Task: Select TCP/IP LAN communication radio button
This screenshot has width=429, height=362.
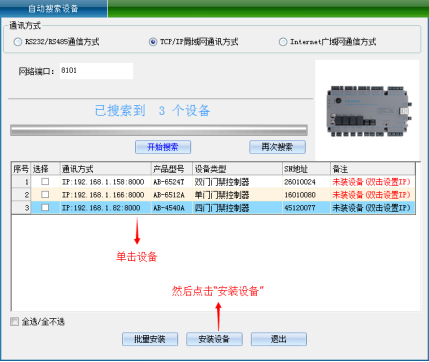Action: [x=153, y=42]
